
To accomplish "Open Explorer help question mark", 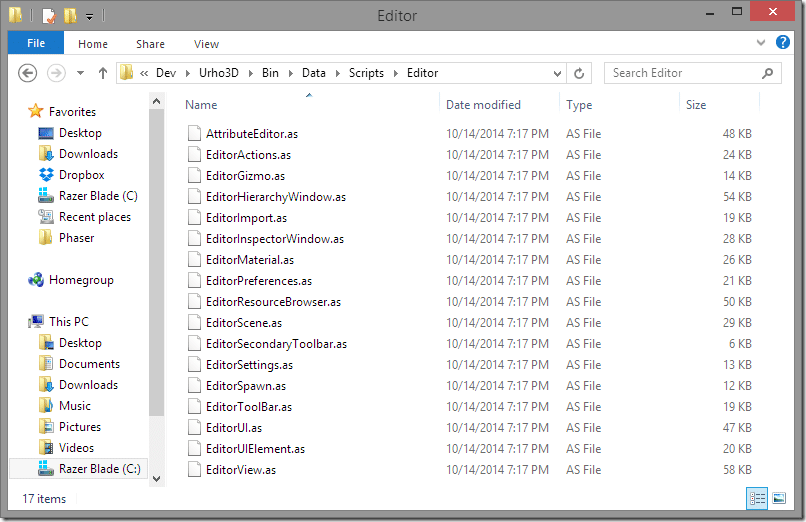I will [782, 42].
